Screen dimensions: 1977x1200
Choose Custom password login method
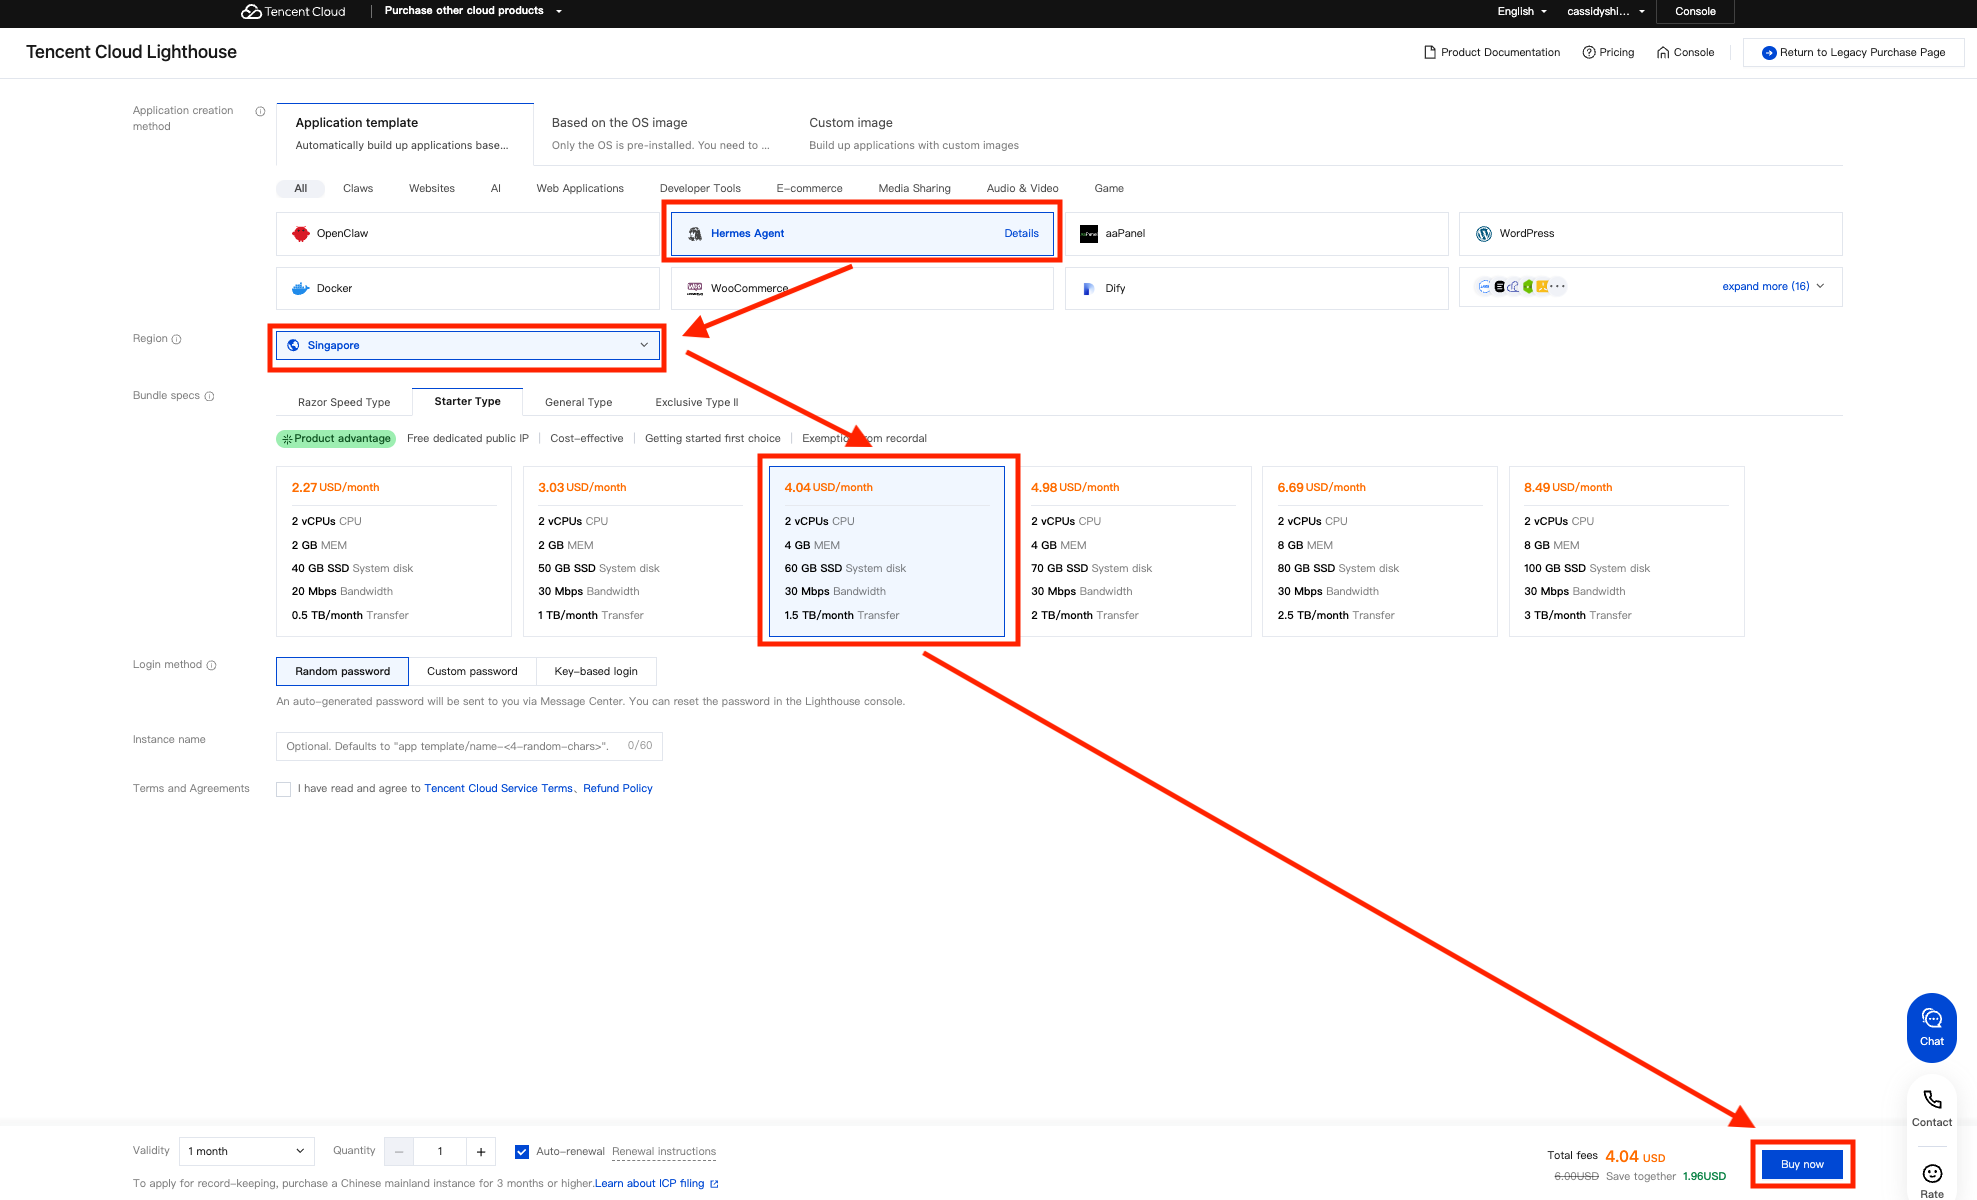(472, 671)
